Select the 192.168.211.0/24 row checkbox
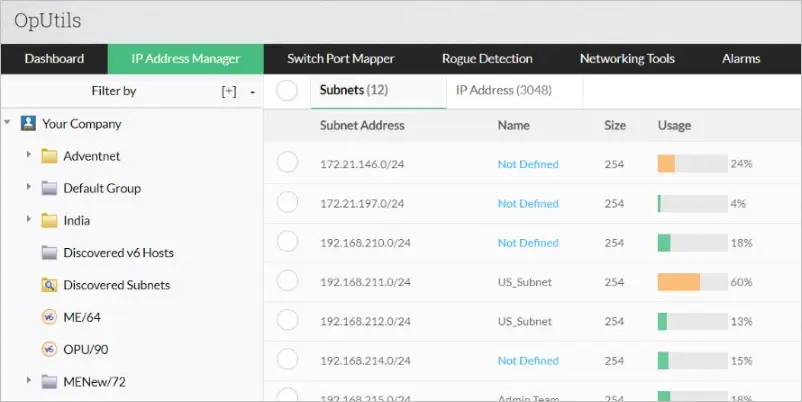 tap(287, 280)
